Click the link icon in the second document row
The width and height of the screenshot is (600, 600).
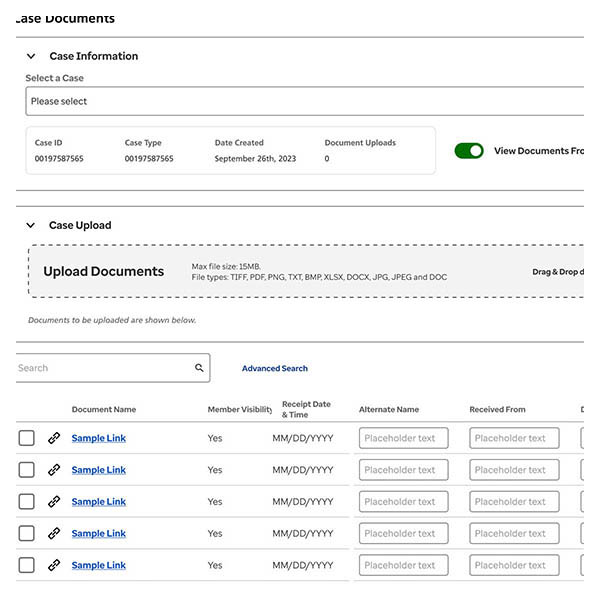(54, 470)
